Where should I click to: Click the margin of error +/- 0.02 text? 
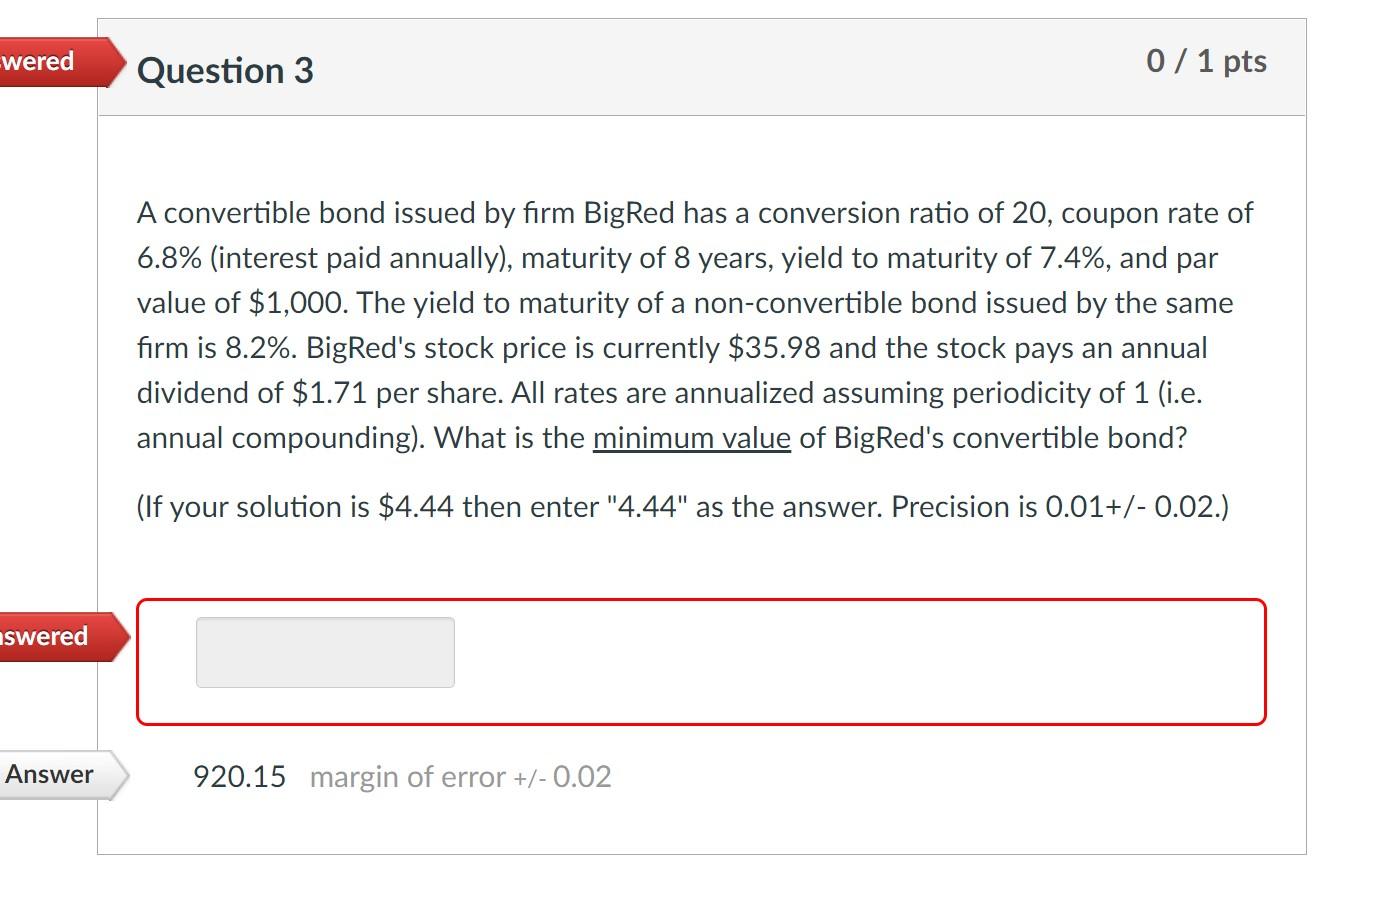(459, 777)
